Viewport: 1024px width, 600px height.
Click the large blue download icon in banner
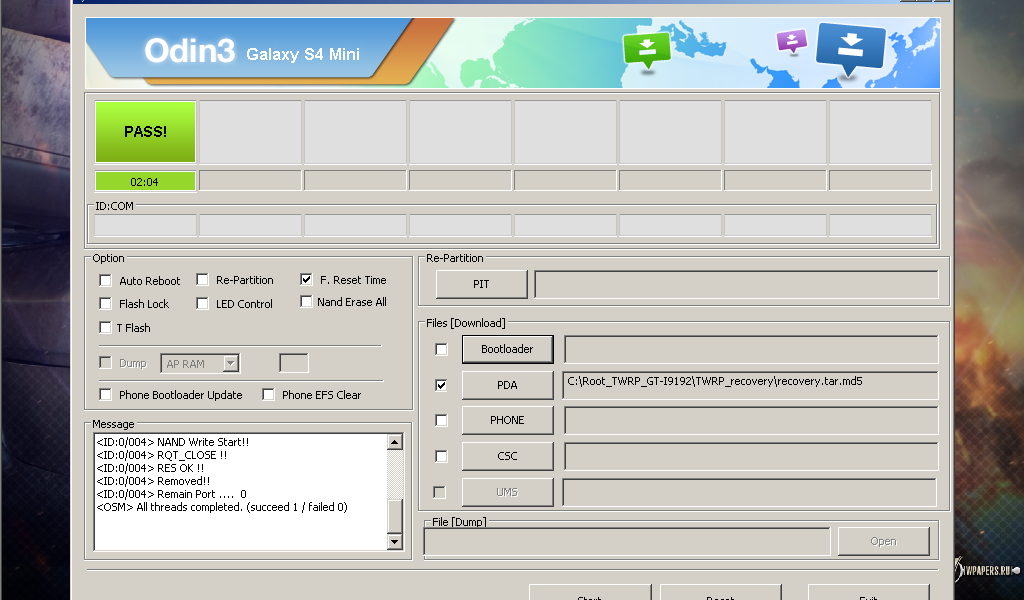tap(851, 47)
